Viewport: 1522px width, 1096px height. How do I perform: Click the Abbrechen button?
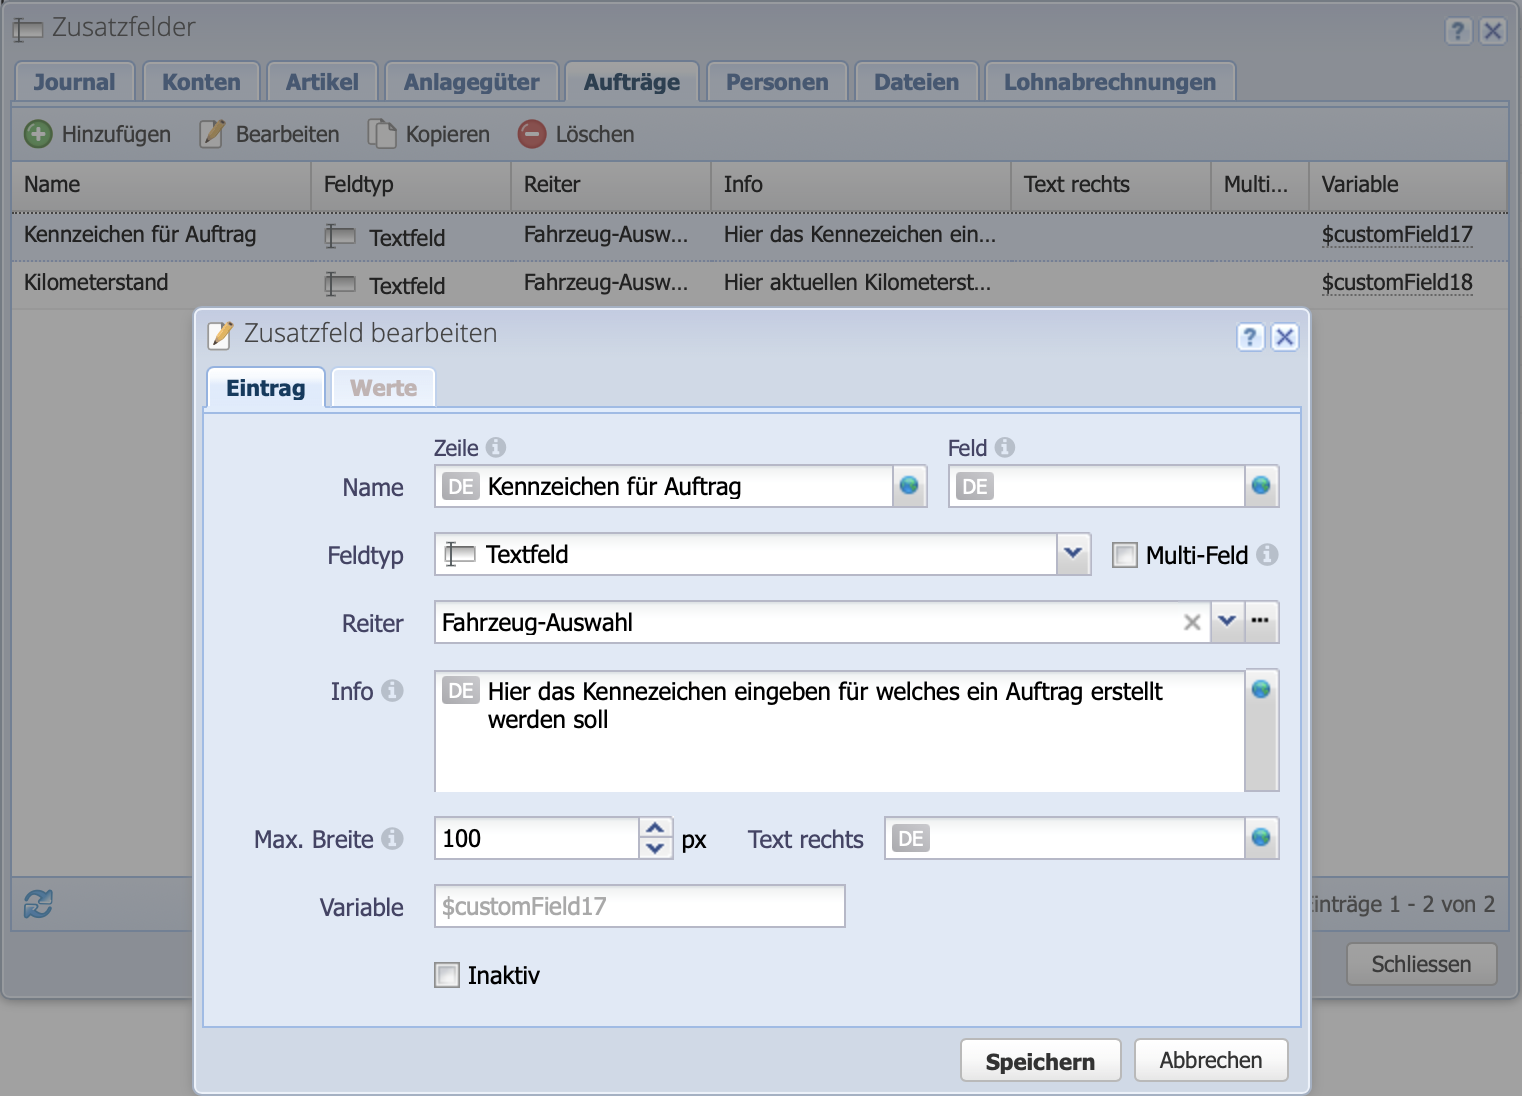(x=1210, y=1060)
